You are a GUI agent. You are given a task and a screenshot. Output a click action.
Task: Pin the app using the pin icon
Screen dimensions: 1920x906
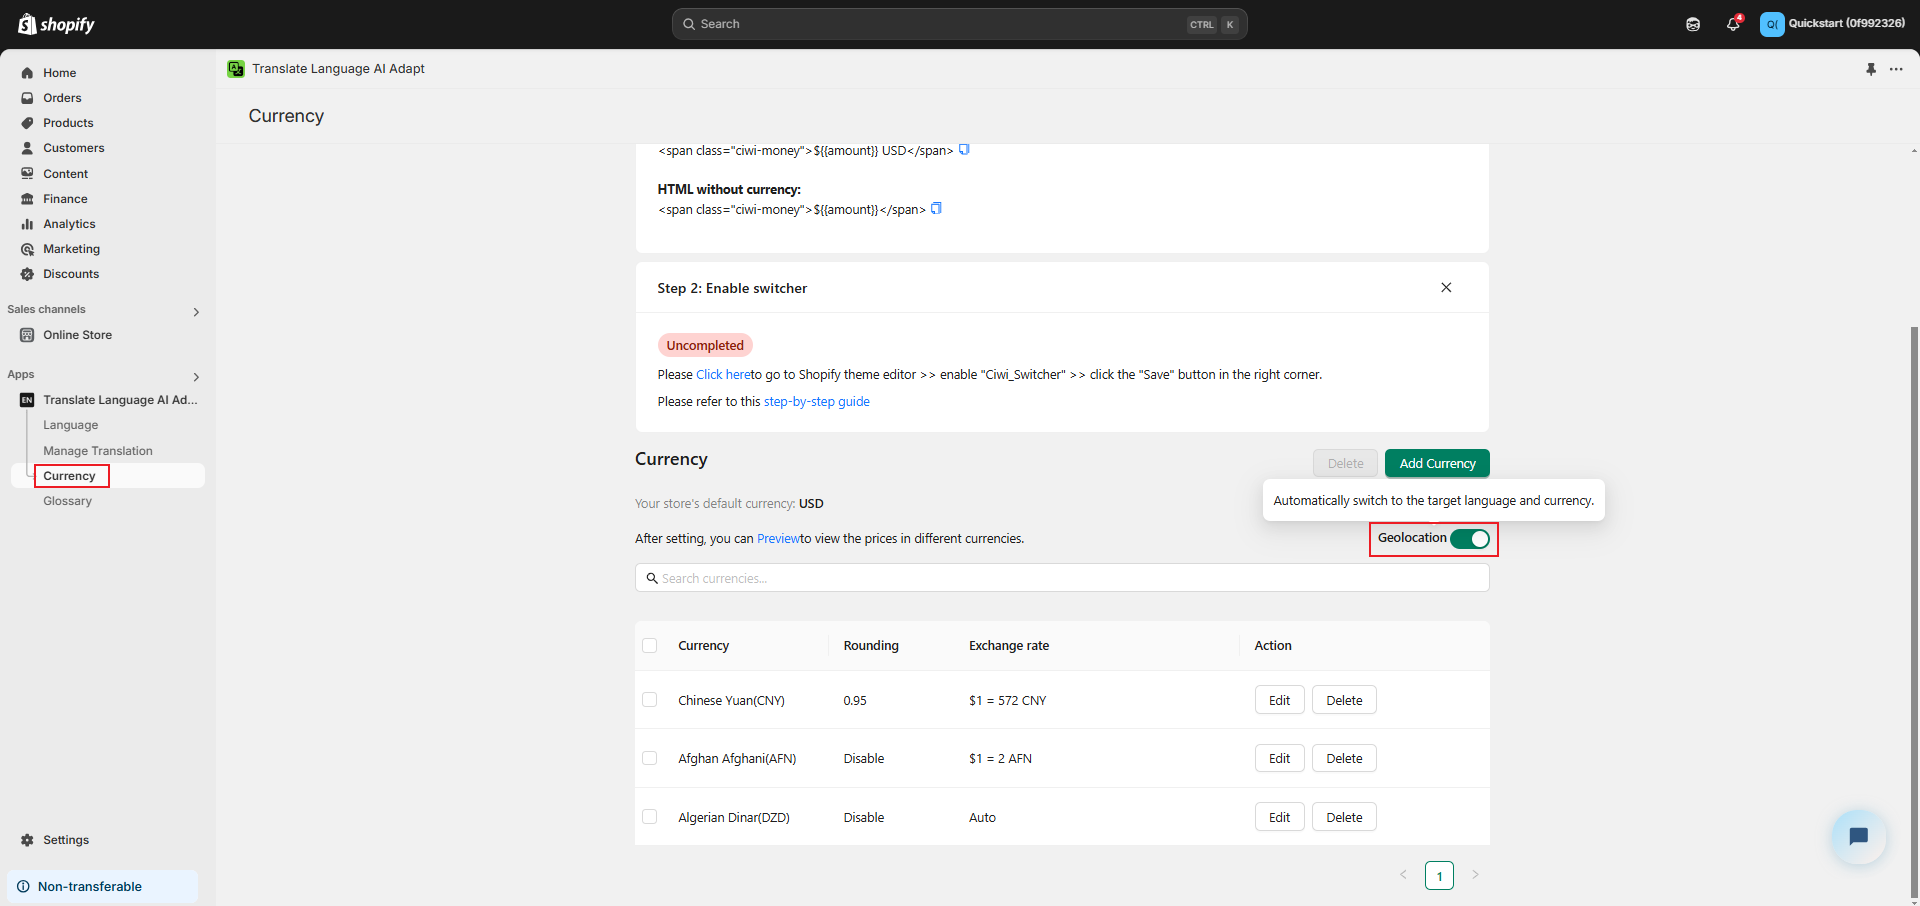[x=1871, y=69]
